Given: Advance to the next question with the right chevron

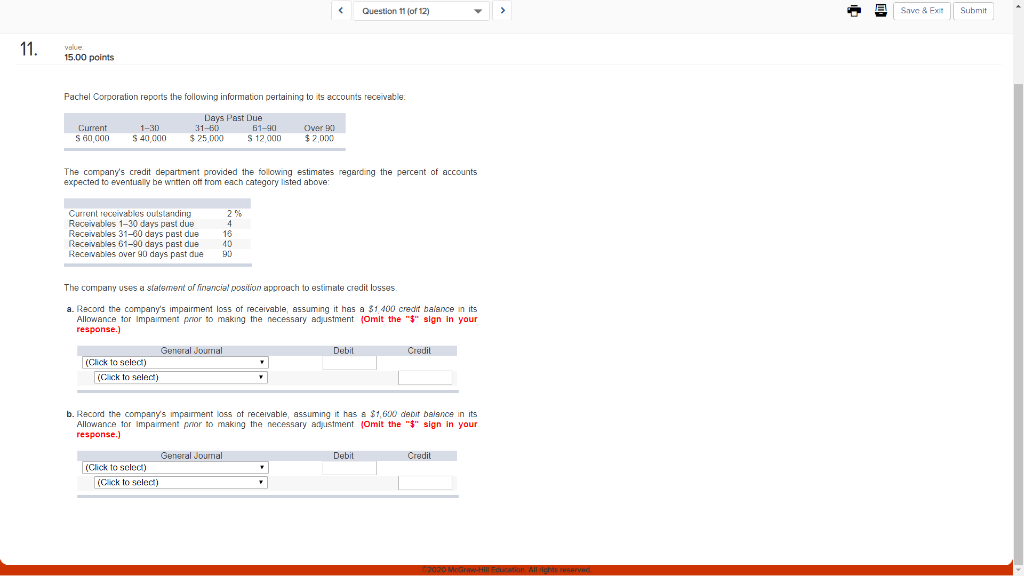Looking at the screenshot, I should click(x=503, y=10).
